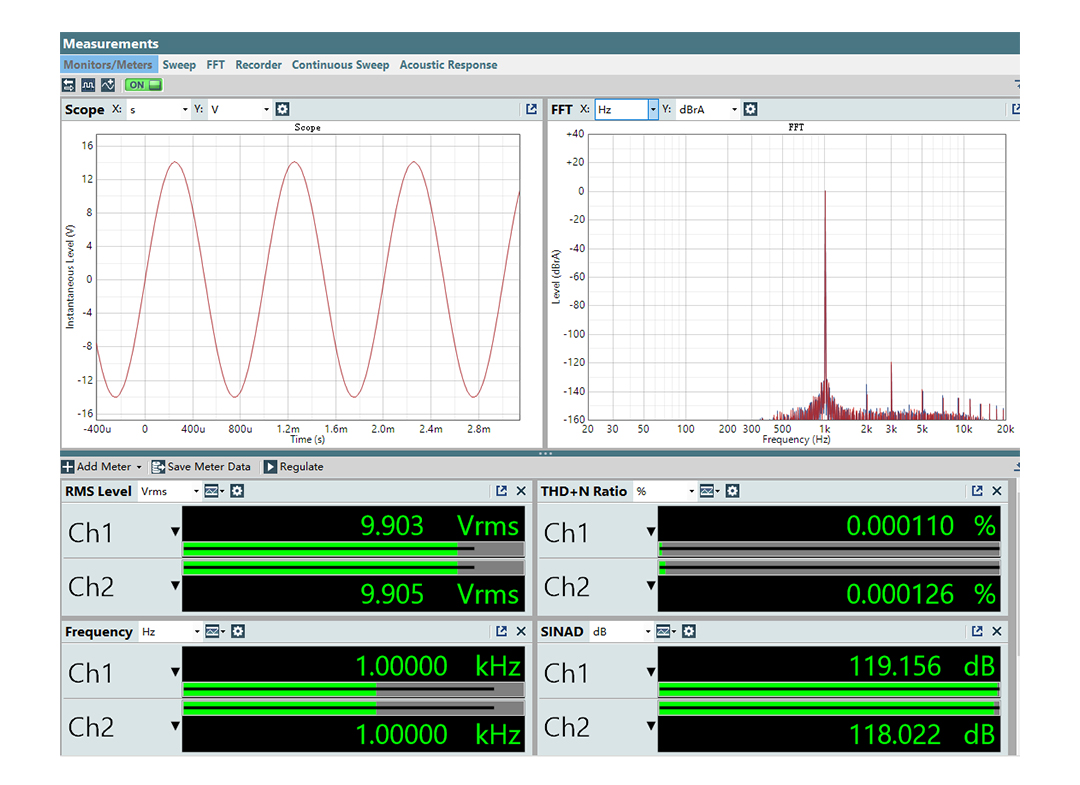Pop out the THD+N Ratio meter
The height and width of the screenshot is (785, 1080).
[977, 491]
